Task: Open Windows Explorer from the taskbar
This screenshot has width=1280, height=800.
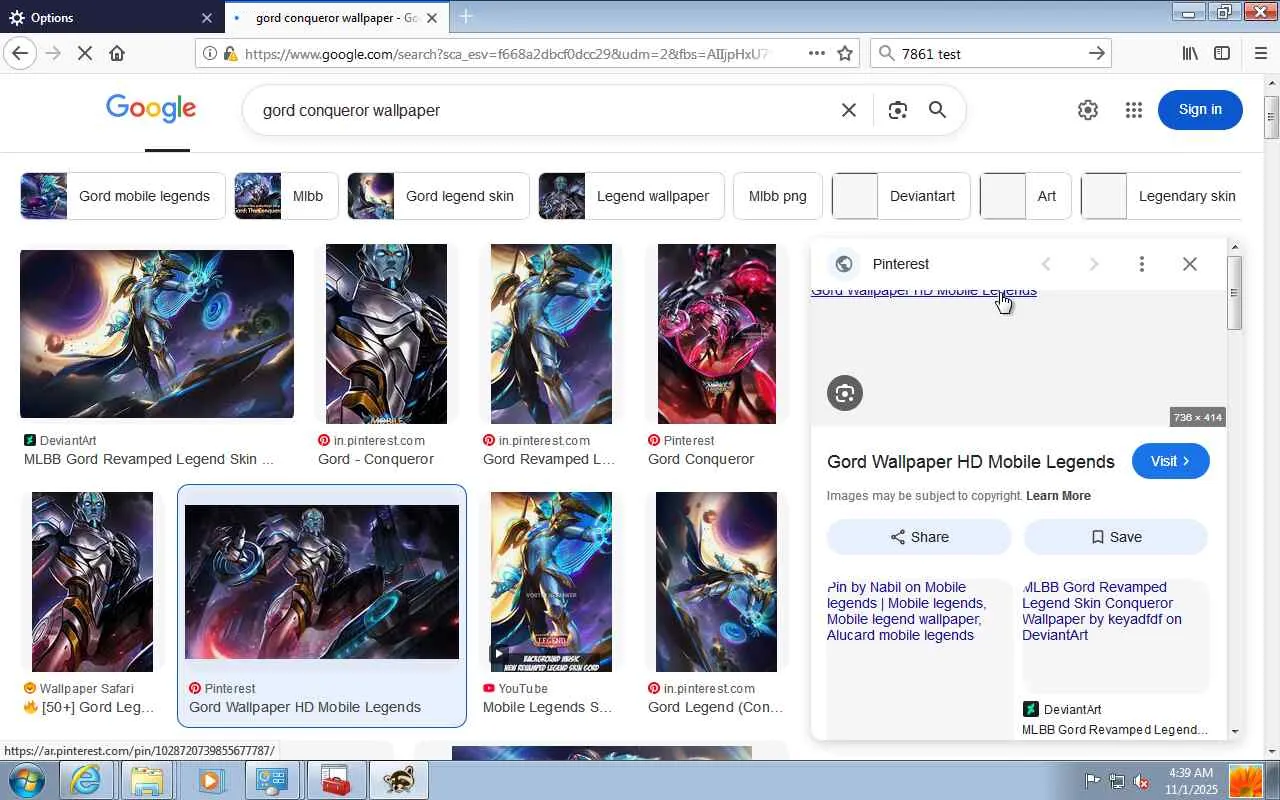Action: click(147, 780)
